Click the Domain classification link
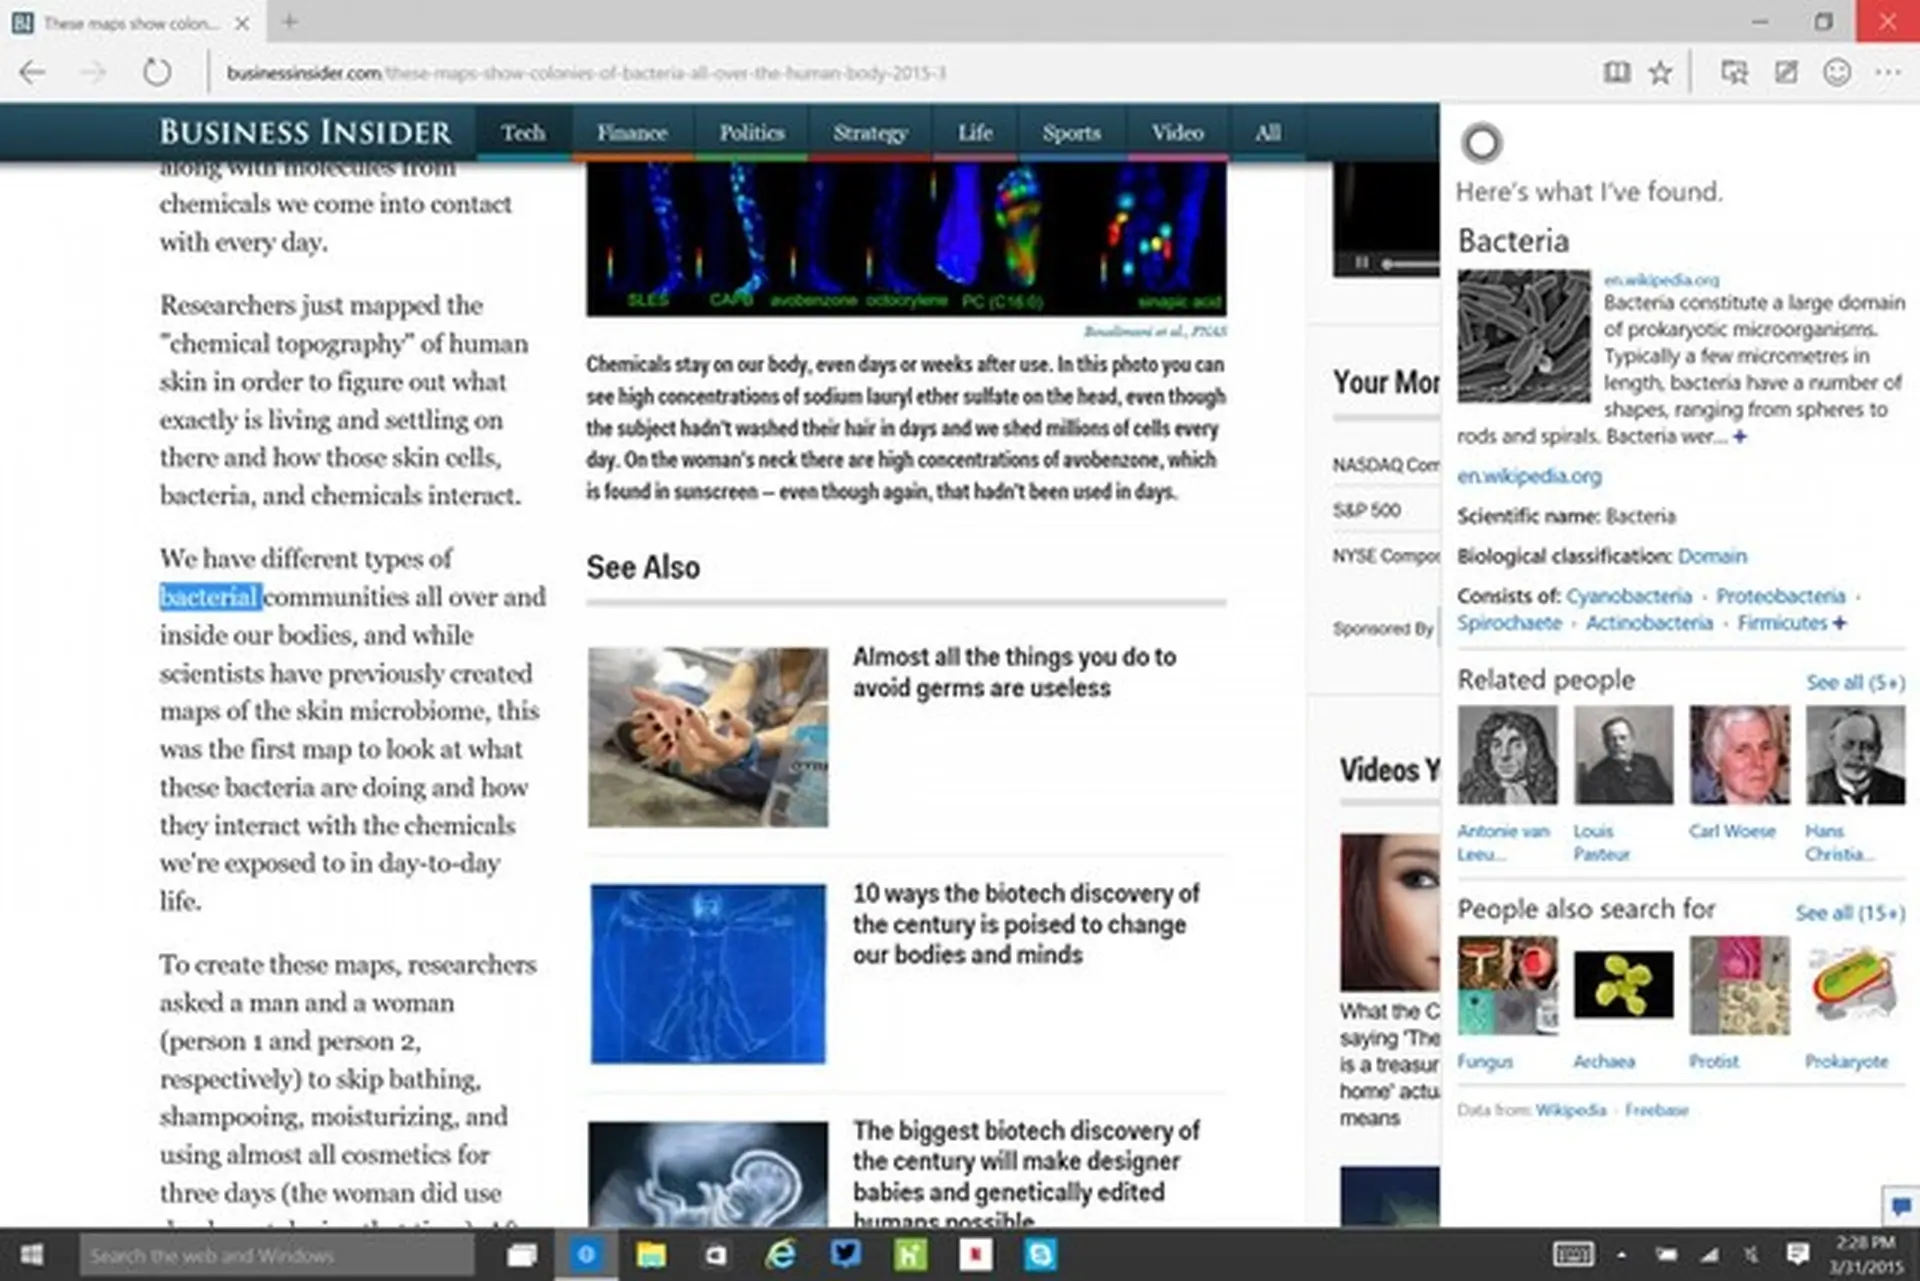Image resolution: width=1920 pixels, height=1281 pixels. [1712, 556]
